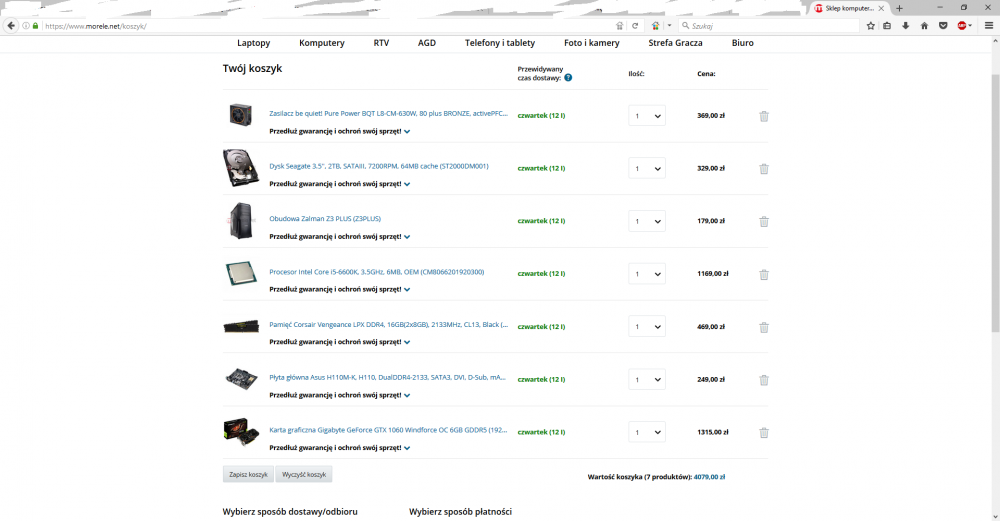Expand warranty extension under be quiet! power supply

tap(339, 131)
